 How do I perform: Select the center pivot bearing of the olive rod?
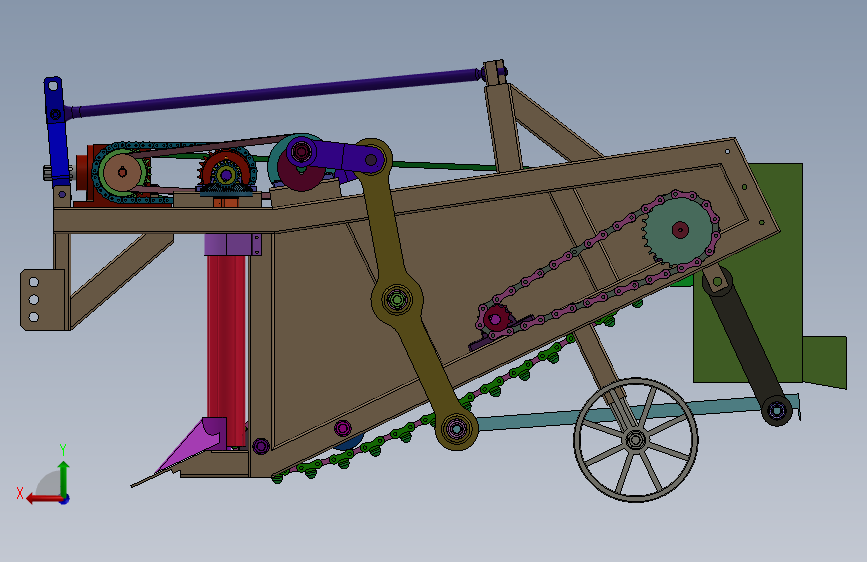point(396,299)
